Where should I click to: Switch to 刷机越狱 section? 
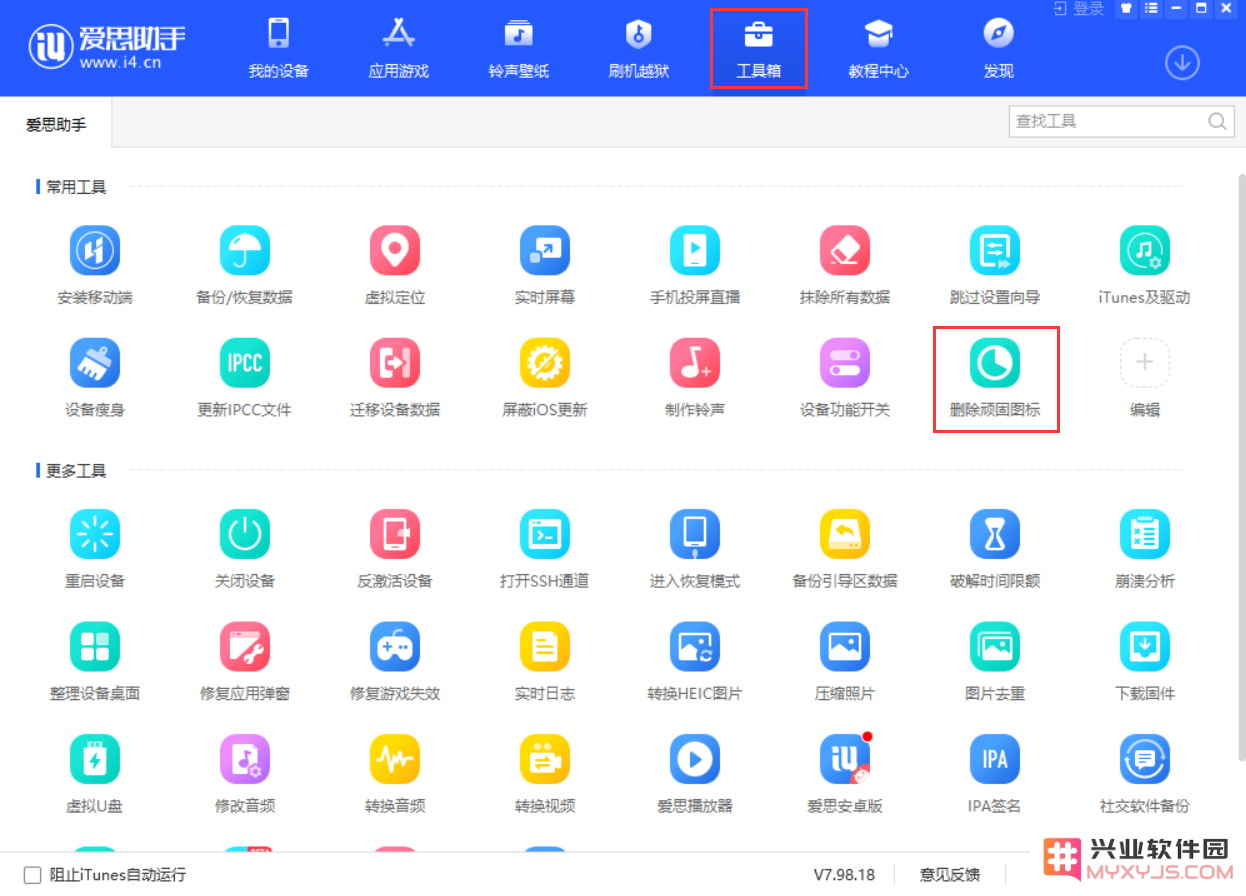coord(639,49)
